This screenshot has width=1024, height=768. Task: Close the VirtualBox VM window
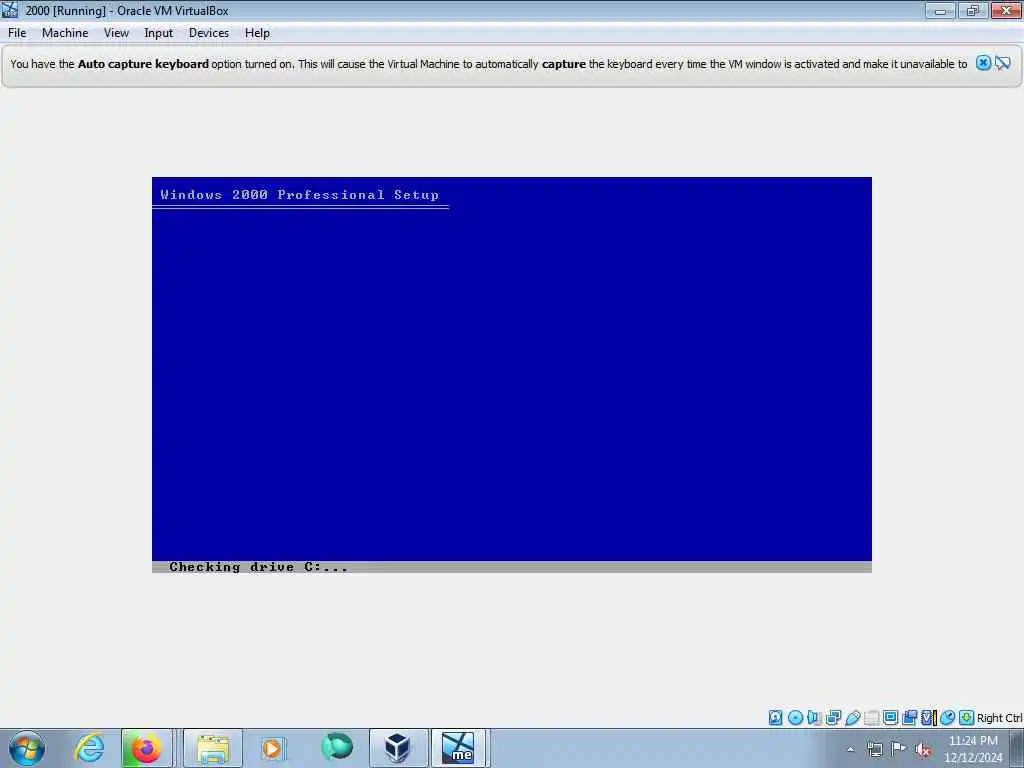(x=1006, y=10)
